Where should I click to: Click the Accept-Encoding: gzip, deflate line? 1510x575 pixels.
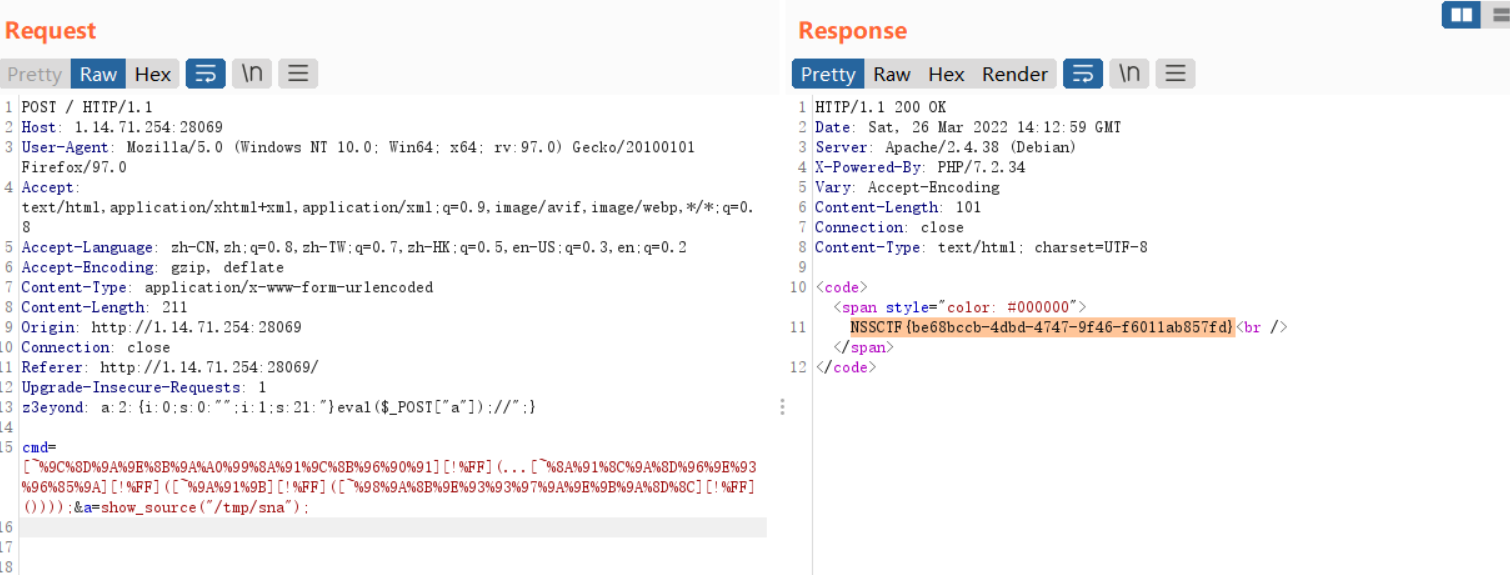152,267
